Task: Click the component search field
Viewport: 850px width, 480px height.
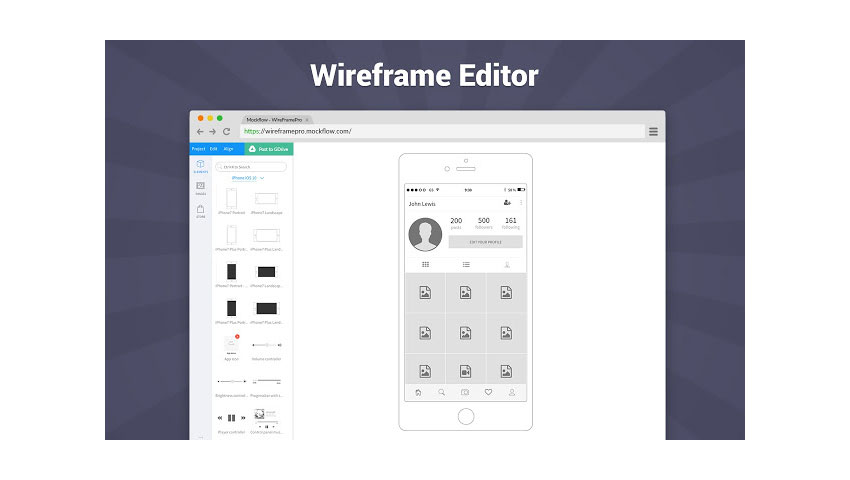Action: click(x=250, y=167)
